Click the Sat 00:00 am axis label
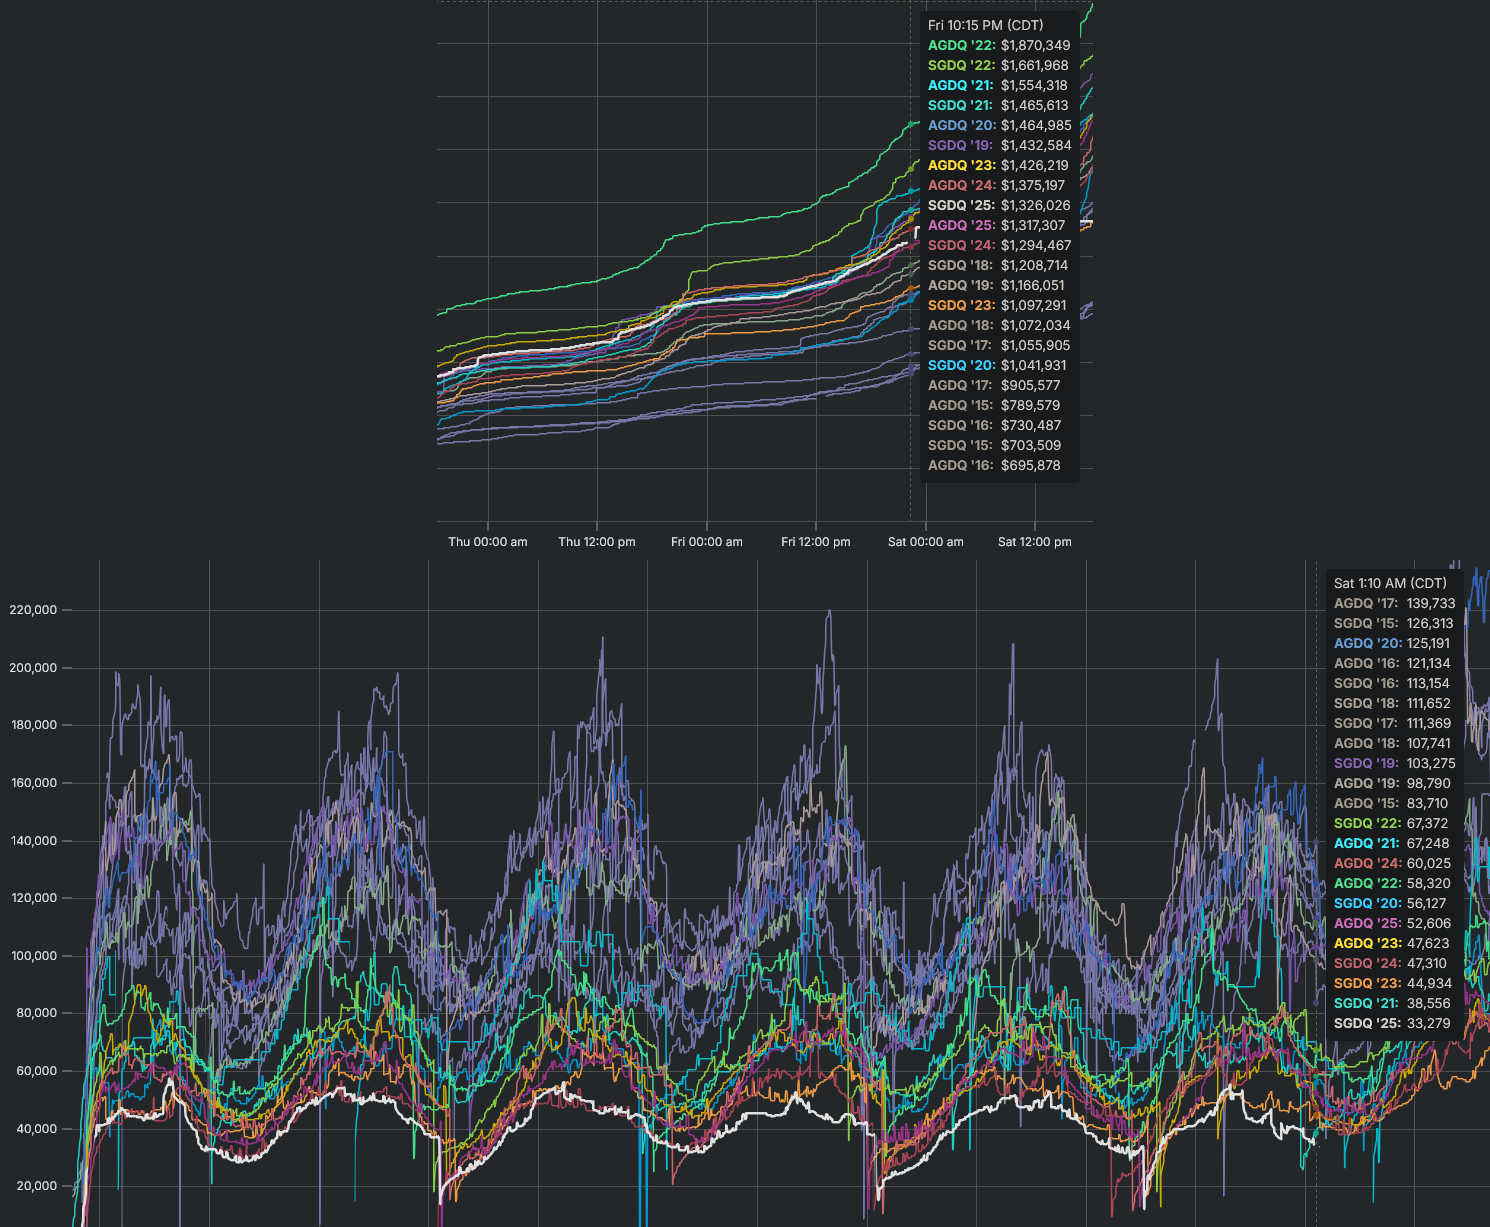Viewport: 1490px width, 1227px height. point(926,542)
